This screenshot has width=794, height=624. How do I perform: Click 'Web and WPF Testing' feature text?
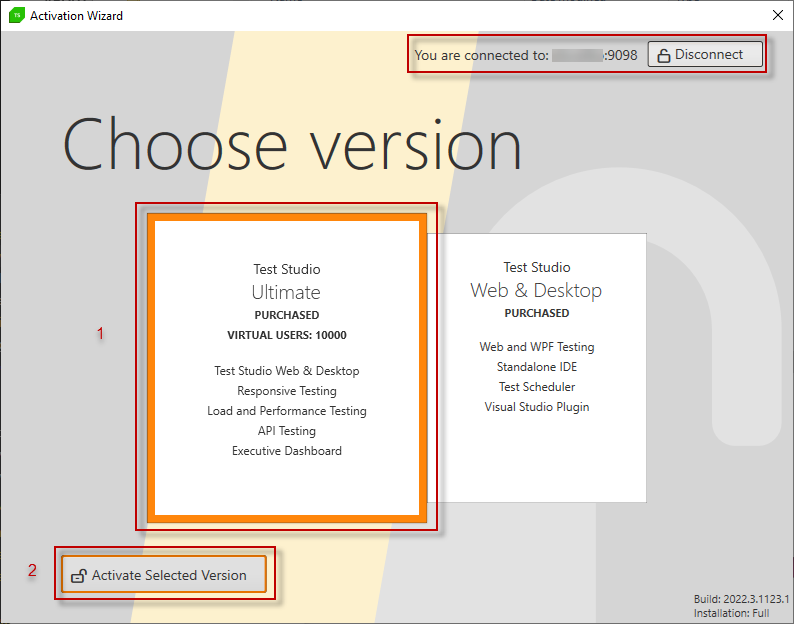[x=537, y=347]
